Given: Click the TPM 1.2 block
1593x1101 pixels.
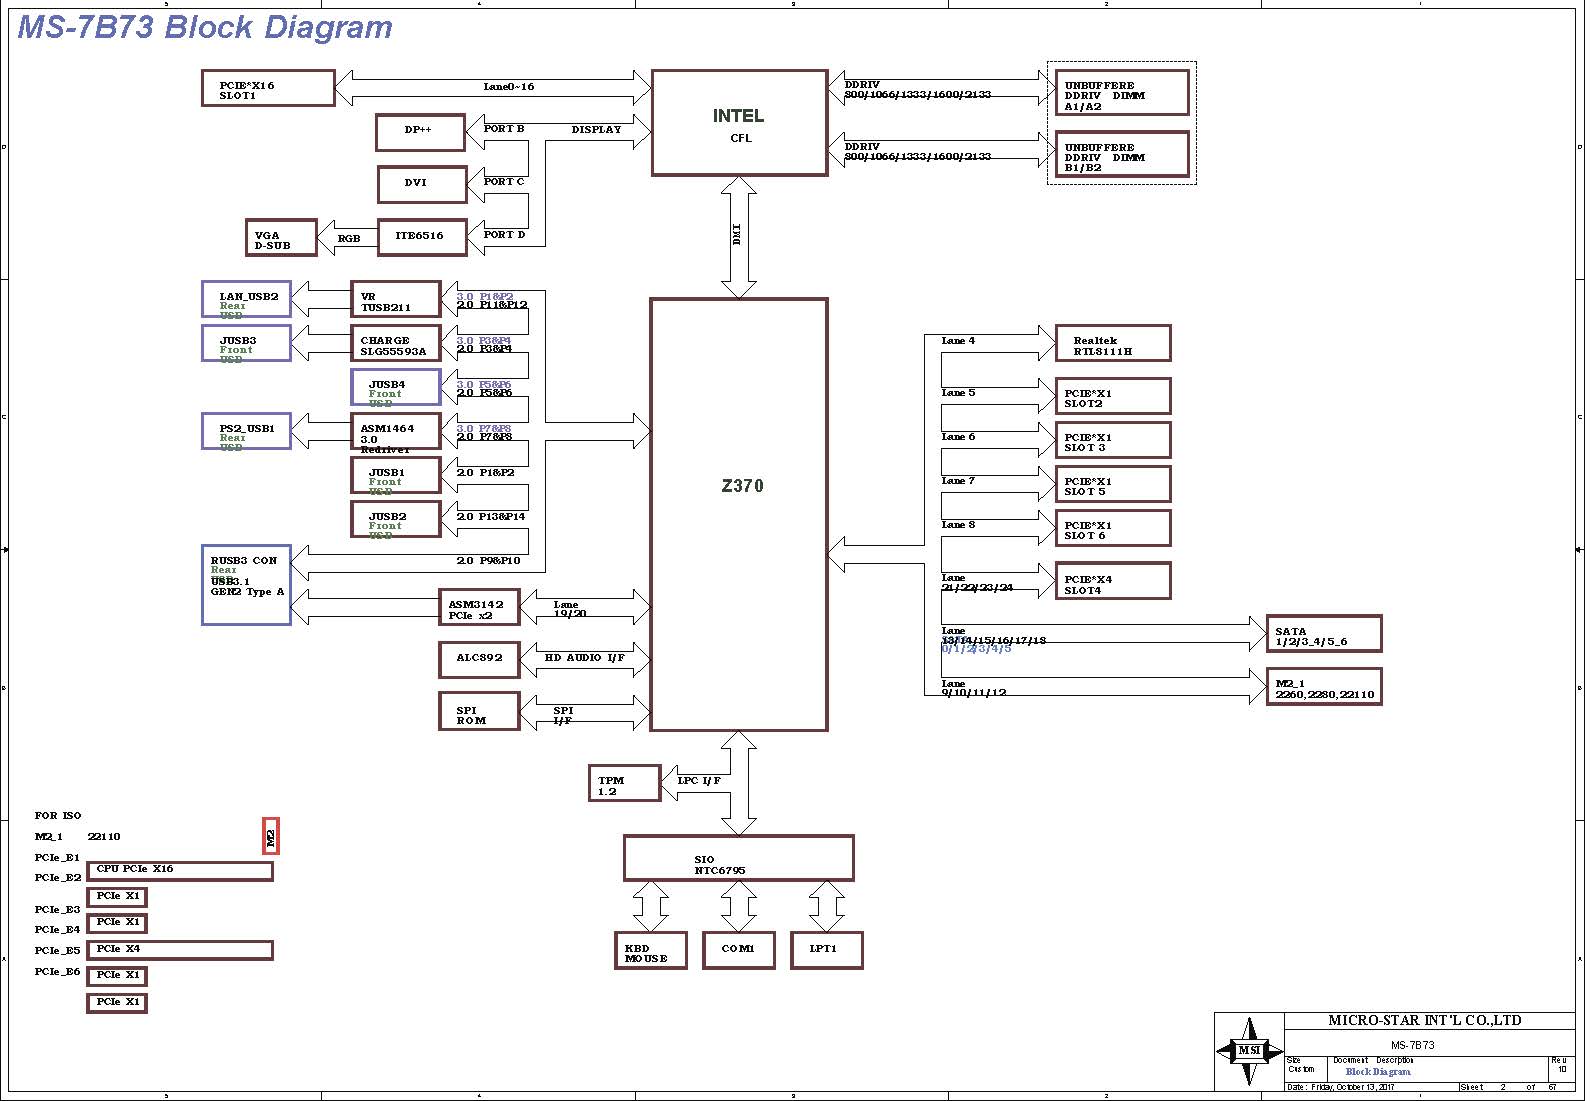Looking at the screenshot, I should [624, 783].
